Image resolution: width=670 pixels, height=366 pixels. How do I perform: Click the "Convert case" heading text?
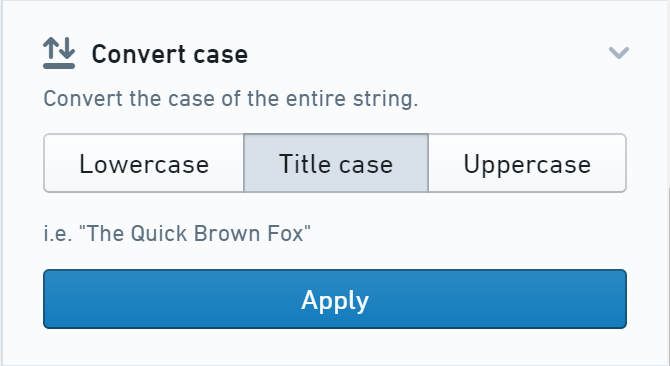[170, 54]
